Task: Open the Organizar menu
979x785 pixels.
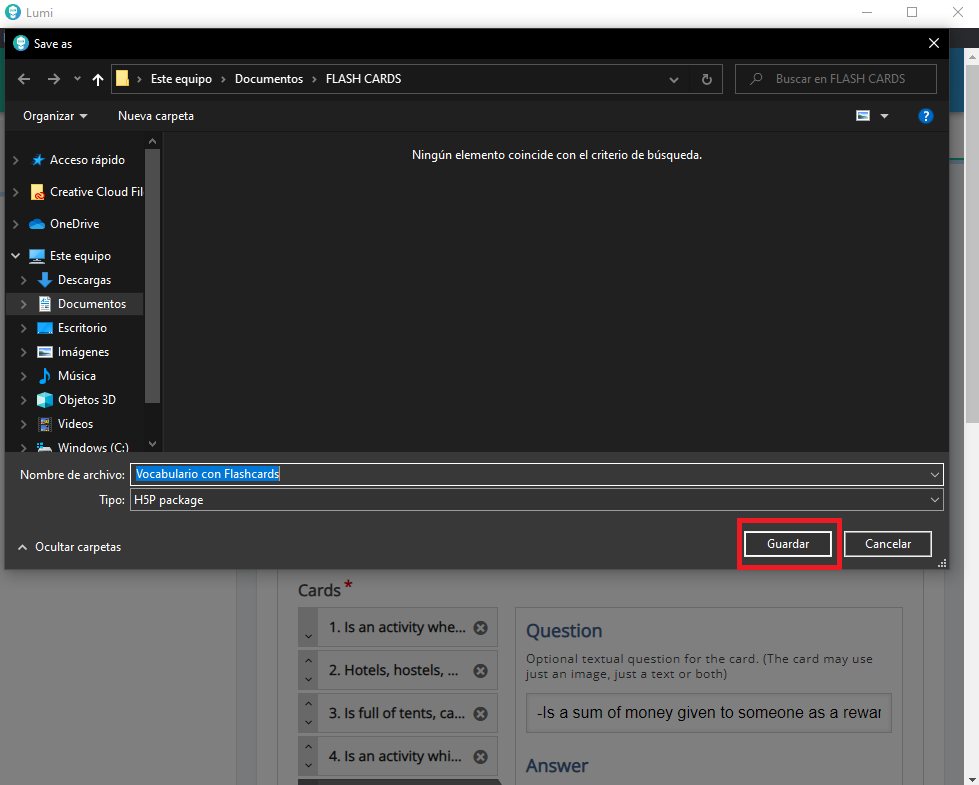Action: (x=55, y=116)
